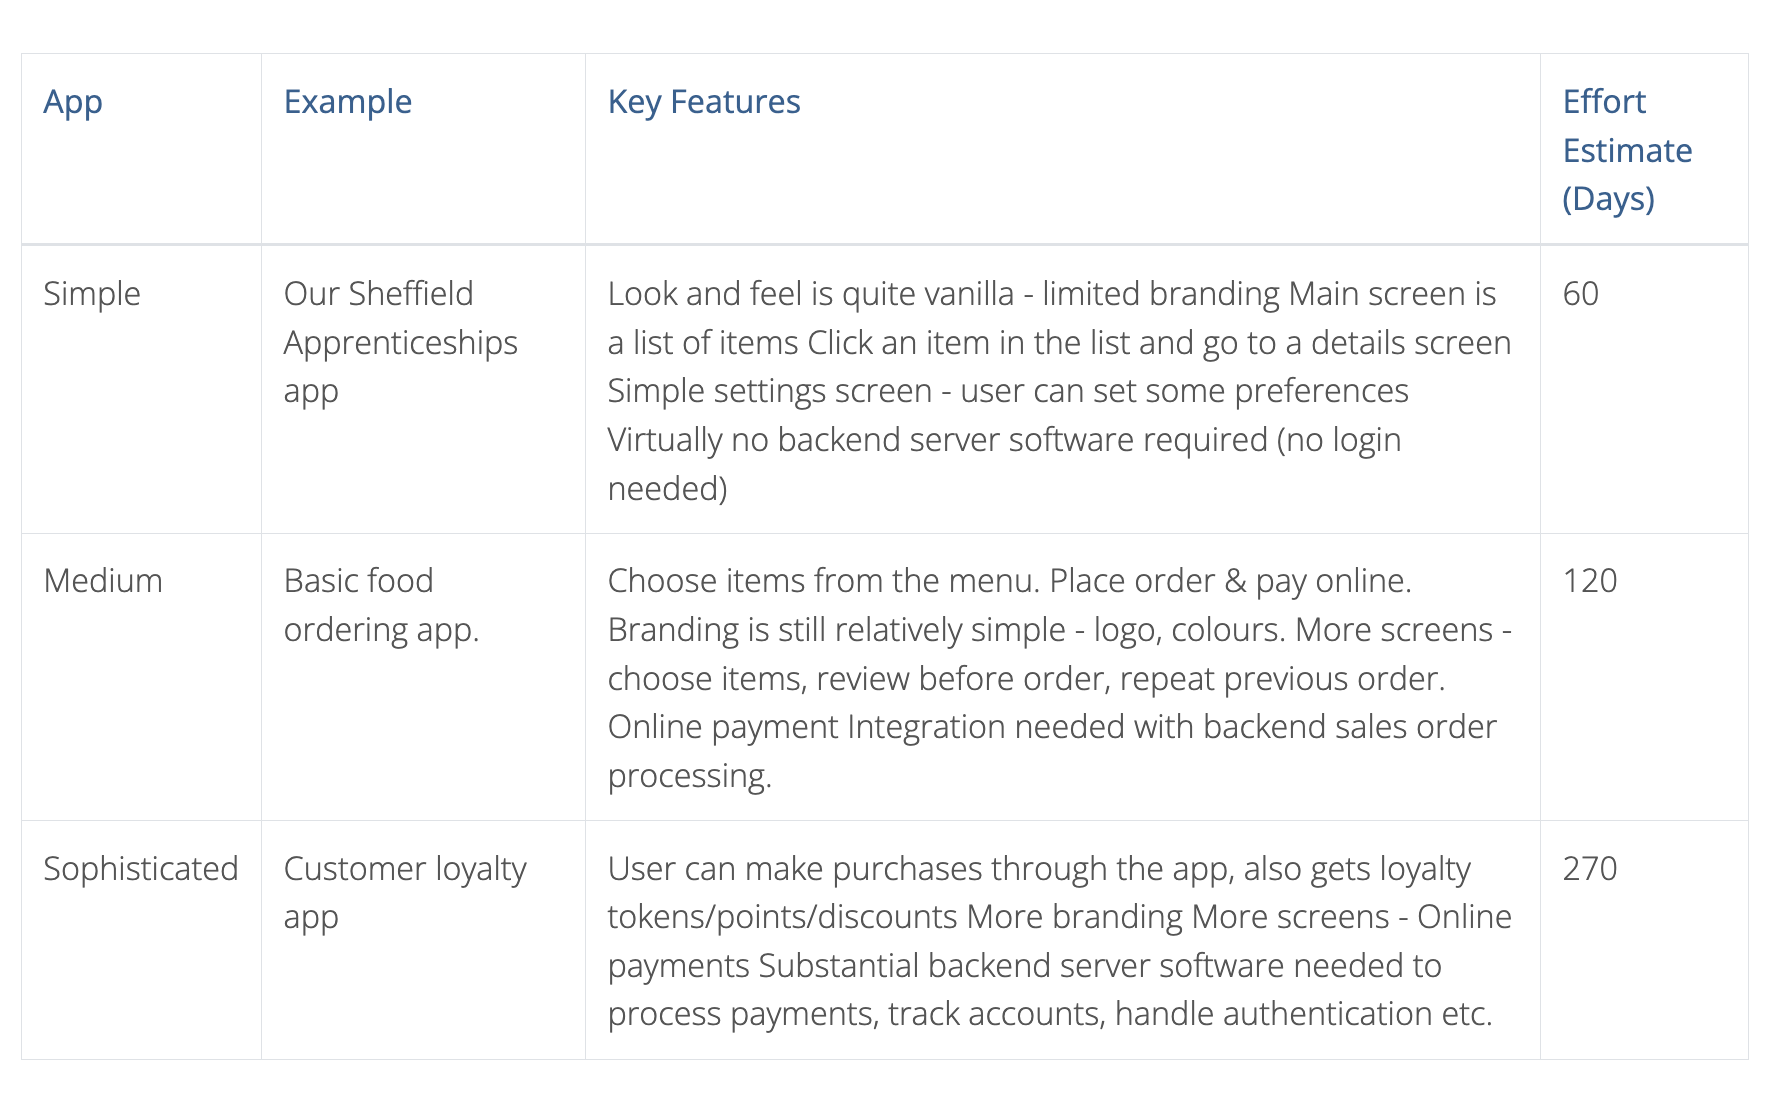The height and width of the screenshot is (1096, 1774).
Task: Click the Effort Estimate (Days) header
Action: coord(1627,150)
